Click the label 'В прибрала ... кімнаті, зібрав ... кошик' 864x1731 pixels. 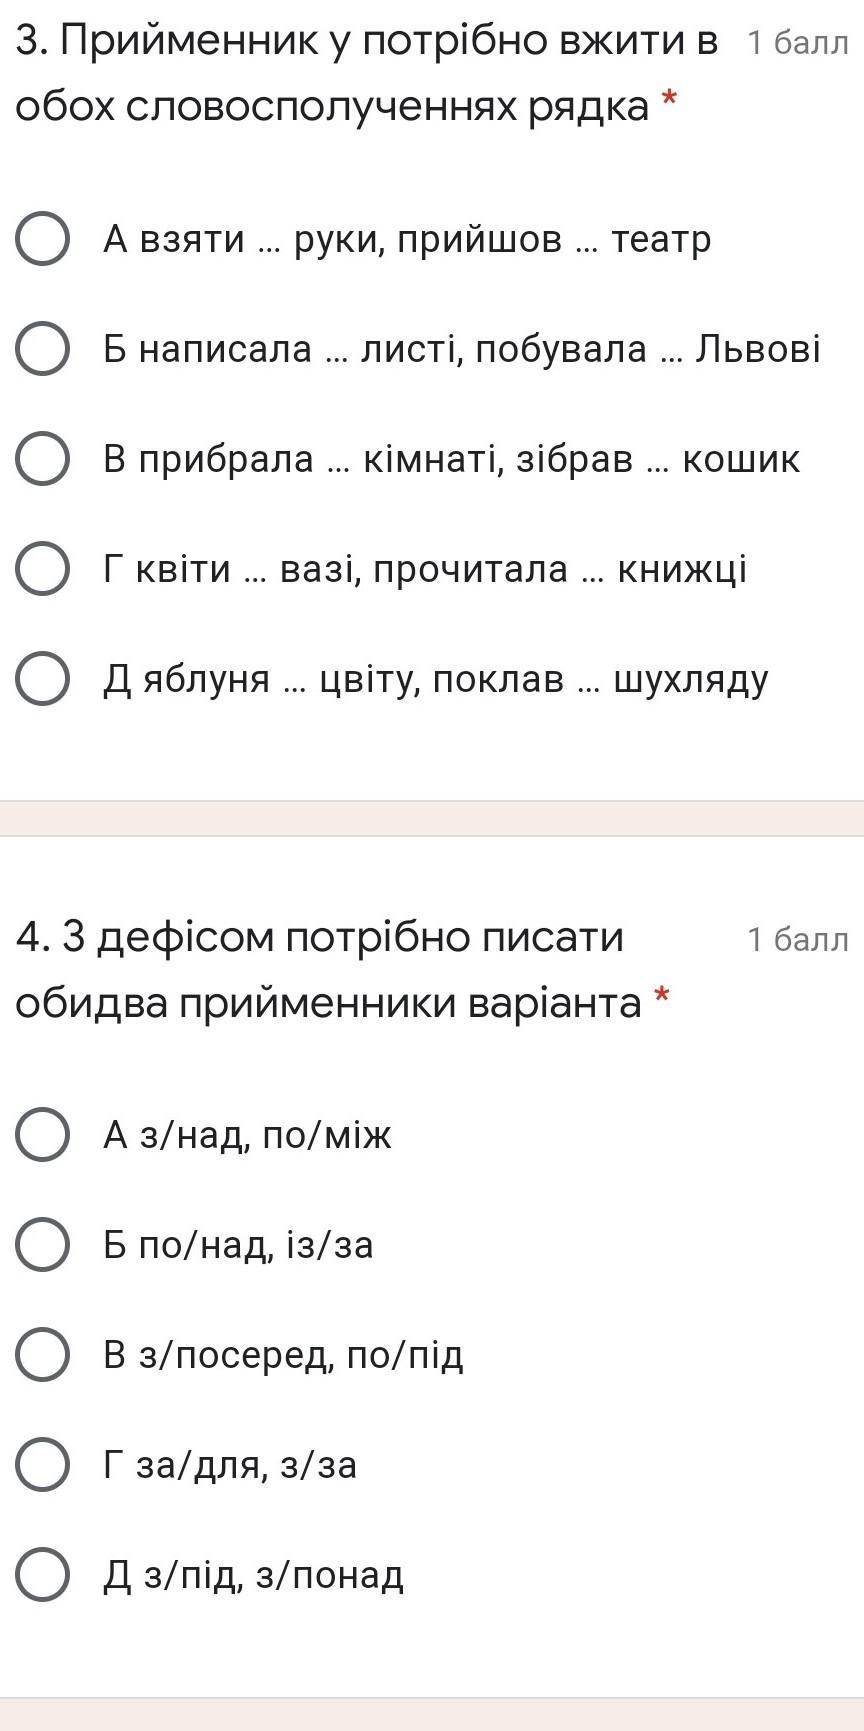(x=451, y=459)
